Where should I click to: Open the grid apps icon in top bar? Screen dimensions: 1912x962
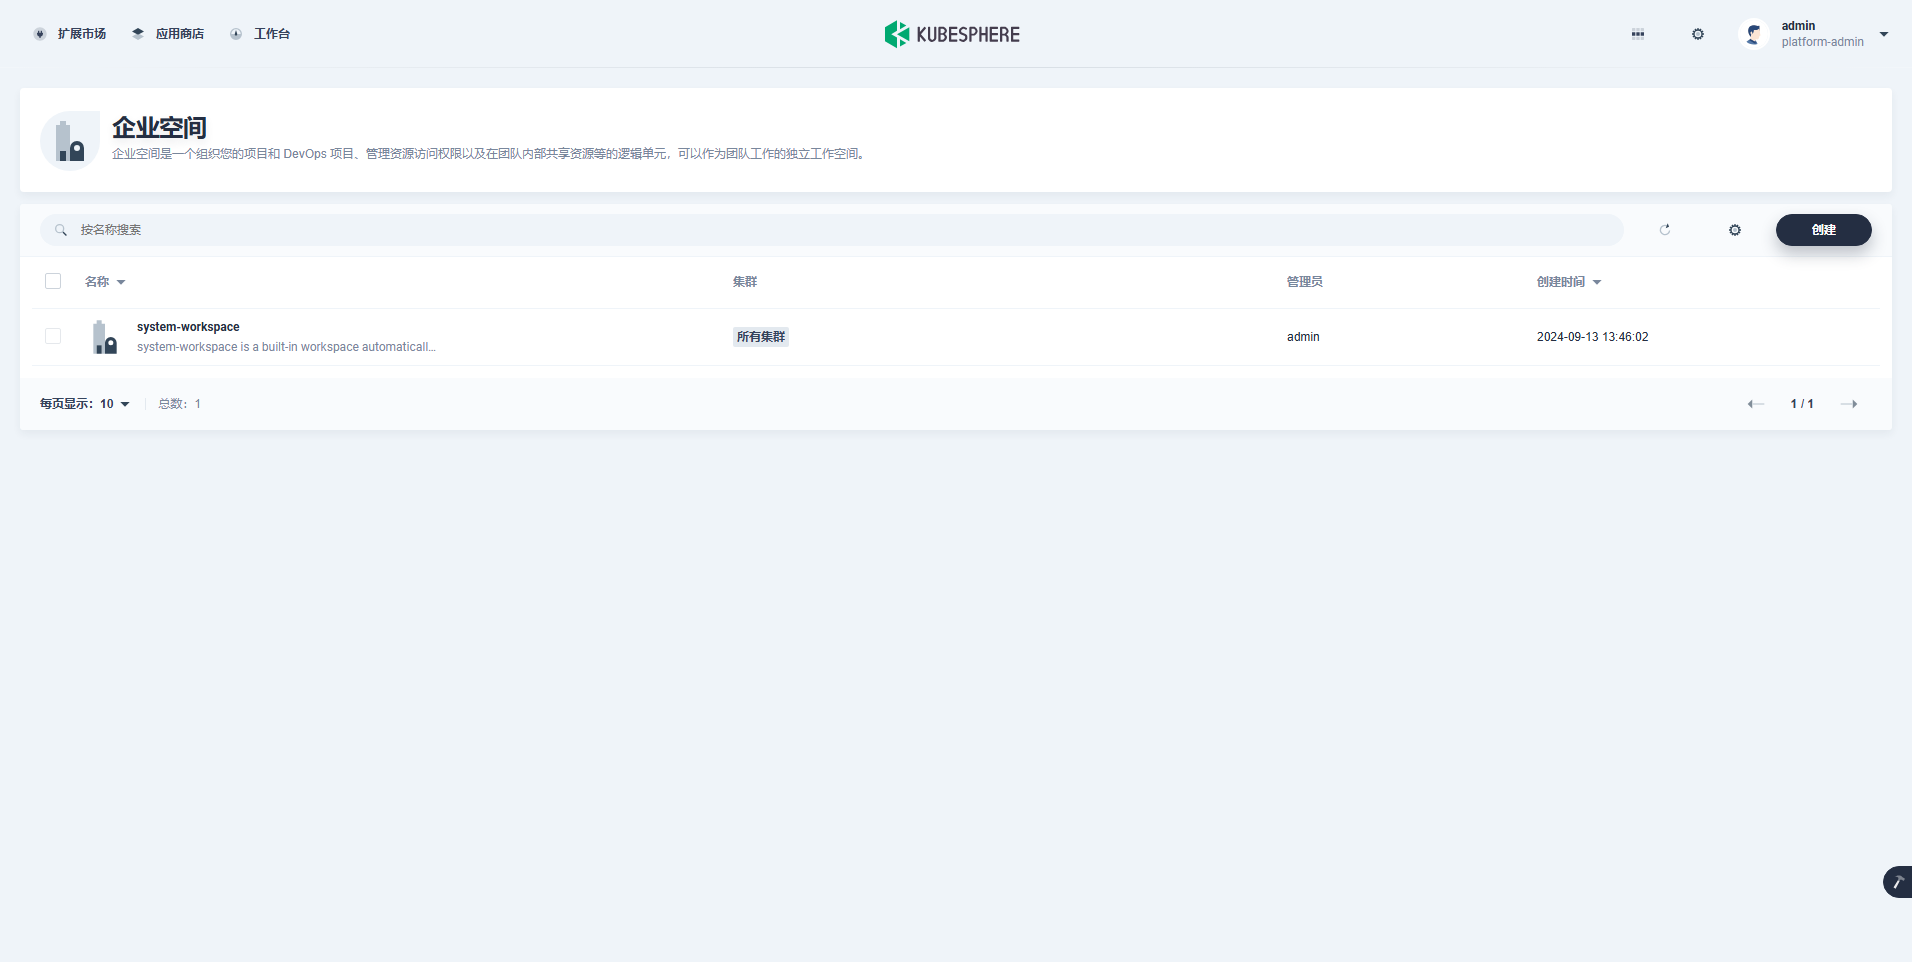click(x=1638, y=34)
